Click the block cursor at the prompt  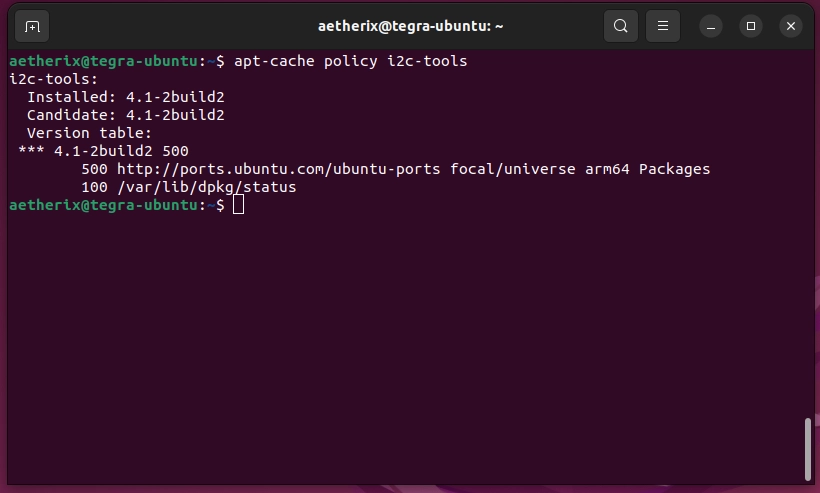coord(238,205)
